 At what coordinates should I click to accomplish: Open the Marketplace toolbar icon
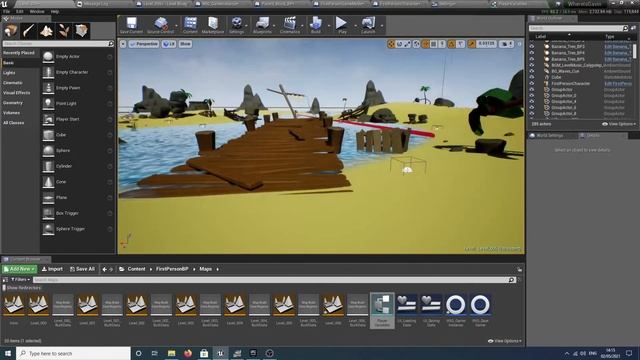pyautogui.click(x=213, y=23)
